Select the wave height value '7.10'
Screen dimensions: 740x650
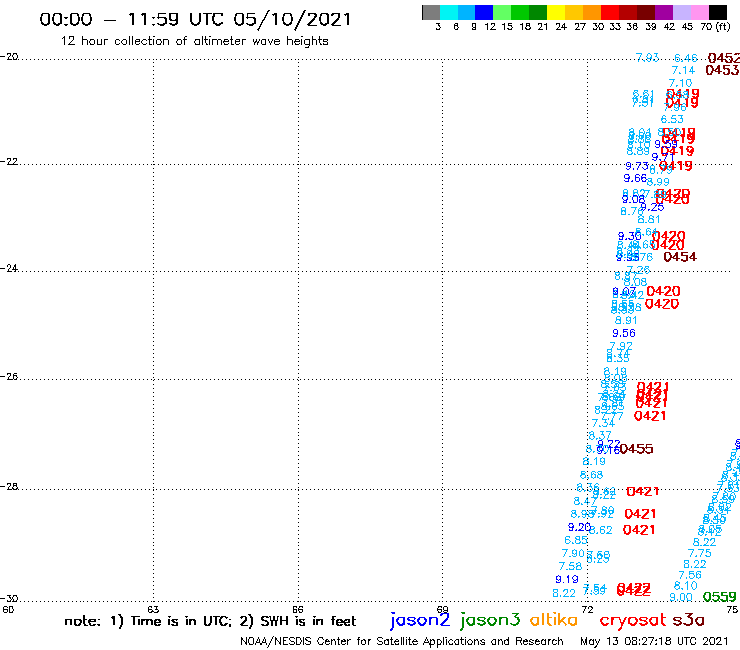click(680, 83)
